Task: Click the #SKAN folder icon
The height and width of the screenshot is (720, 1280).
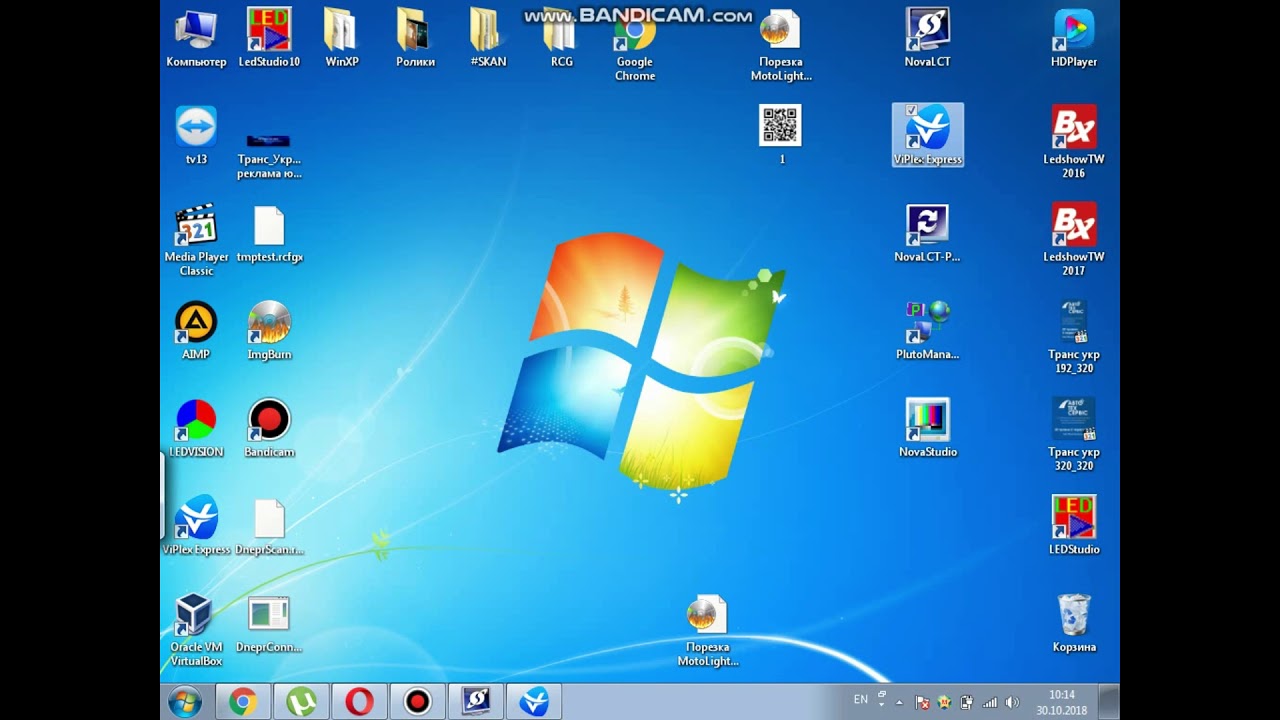Action: point(488,38)
